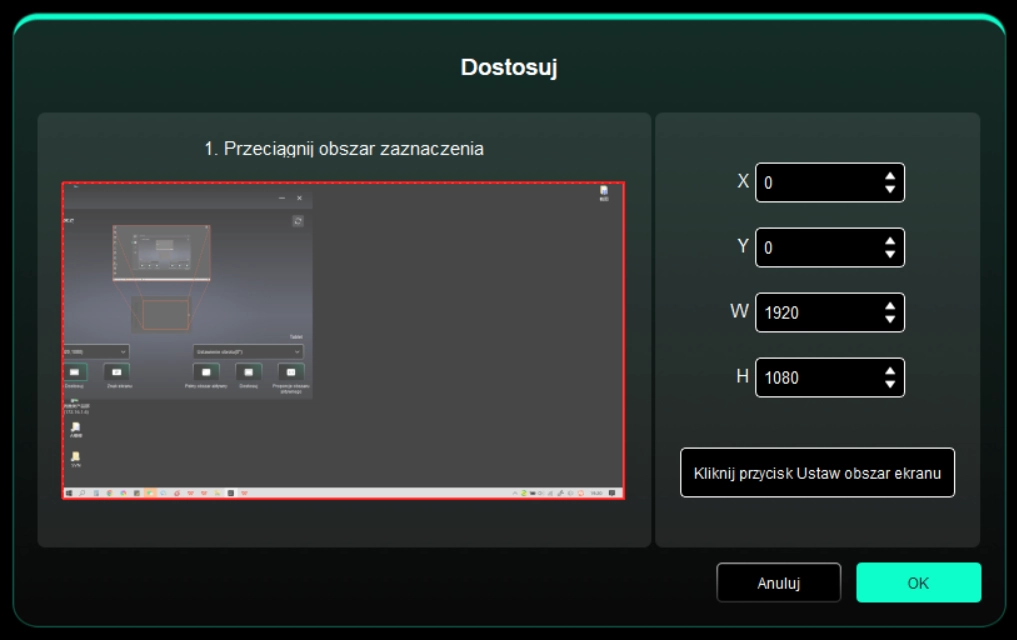Screen dimensions: 1017x640
Task: Click the SVN folder icon in preview
Action: [x=76, y=459]
